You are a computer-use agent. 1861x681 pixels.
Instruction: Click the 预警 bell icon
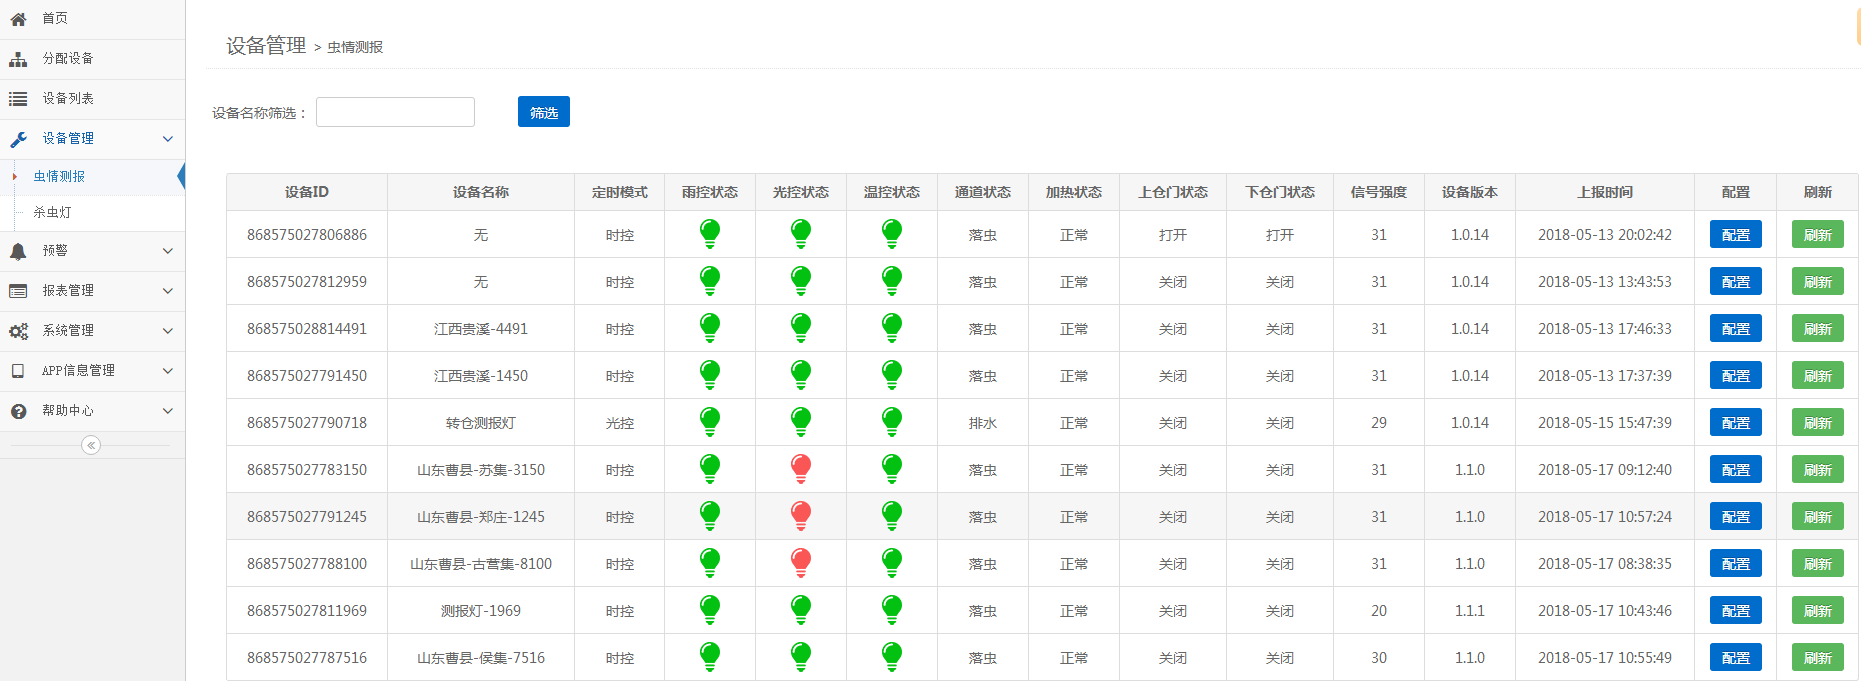(18, 251)
